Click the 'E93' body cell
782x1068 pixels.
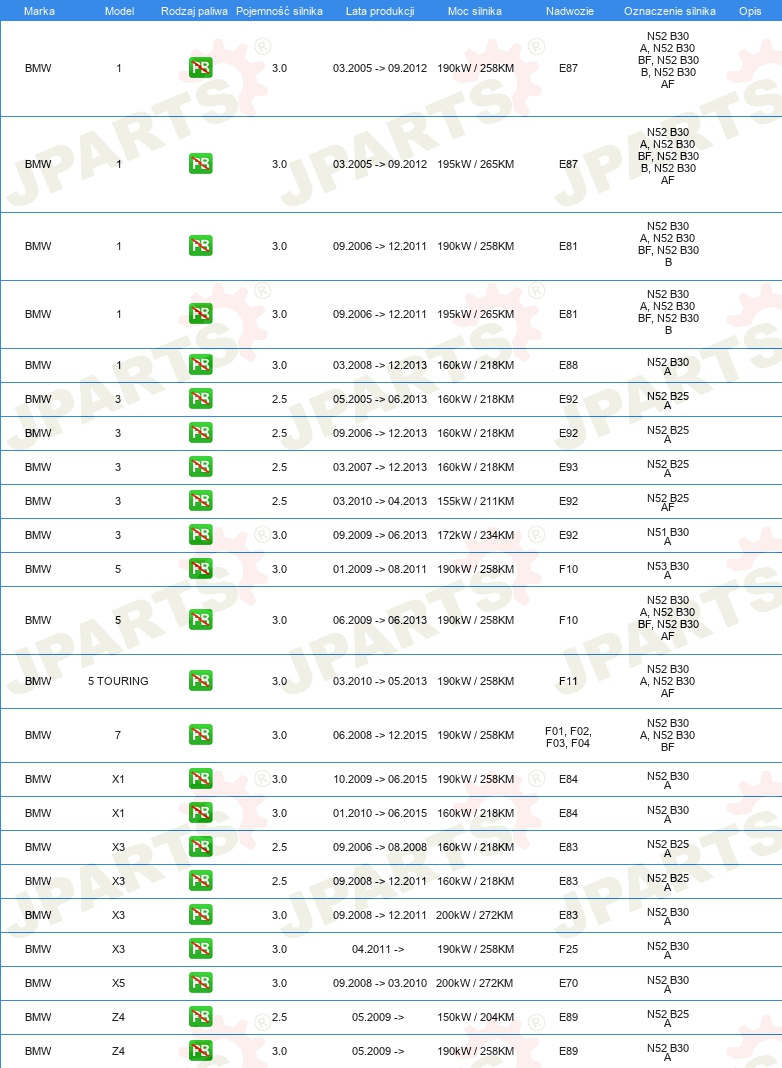click(x=568, y=467)
